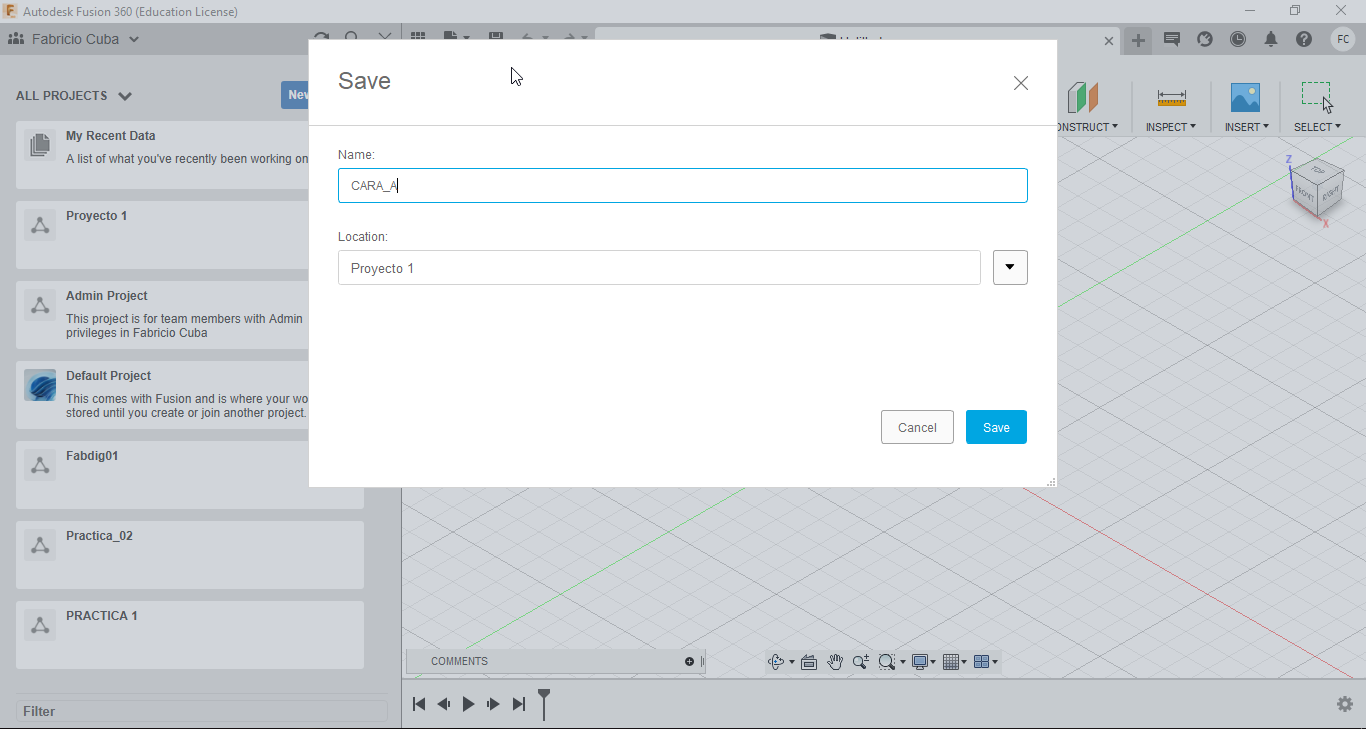This screenshot has width=1366, height=729.
Task: Step back one timeline feature
Action: 444,704
